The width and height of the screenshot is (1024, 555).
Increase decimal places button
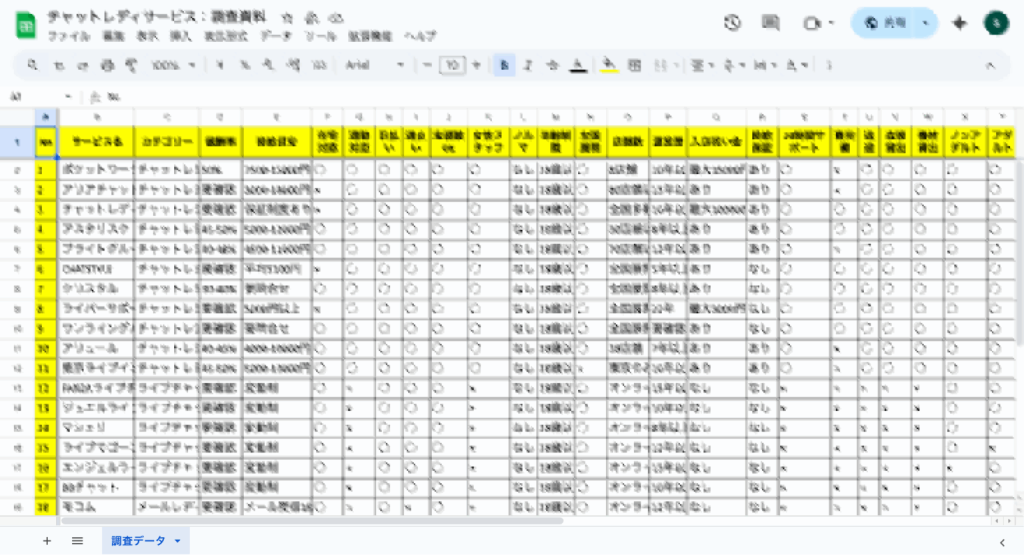click(x=293, y=65)
